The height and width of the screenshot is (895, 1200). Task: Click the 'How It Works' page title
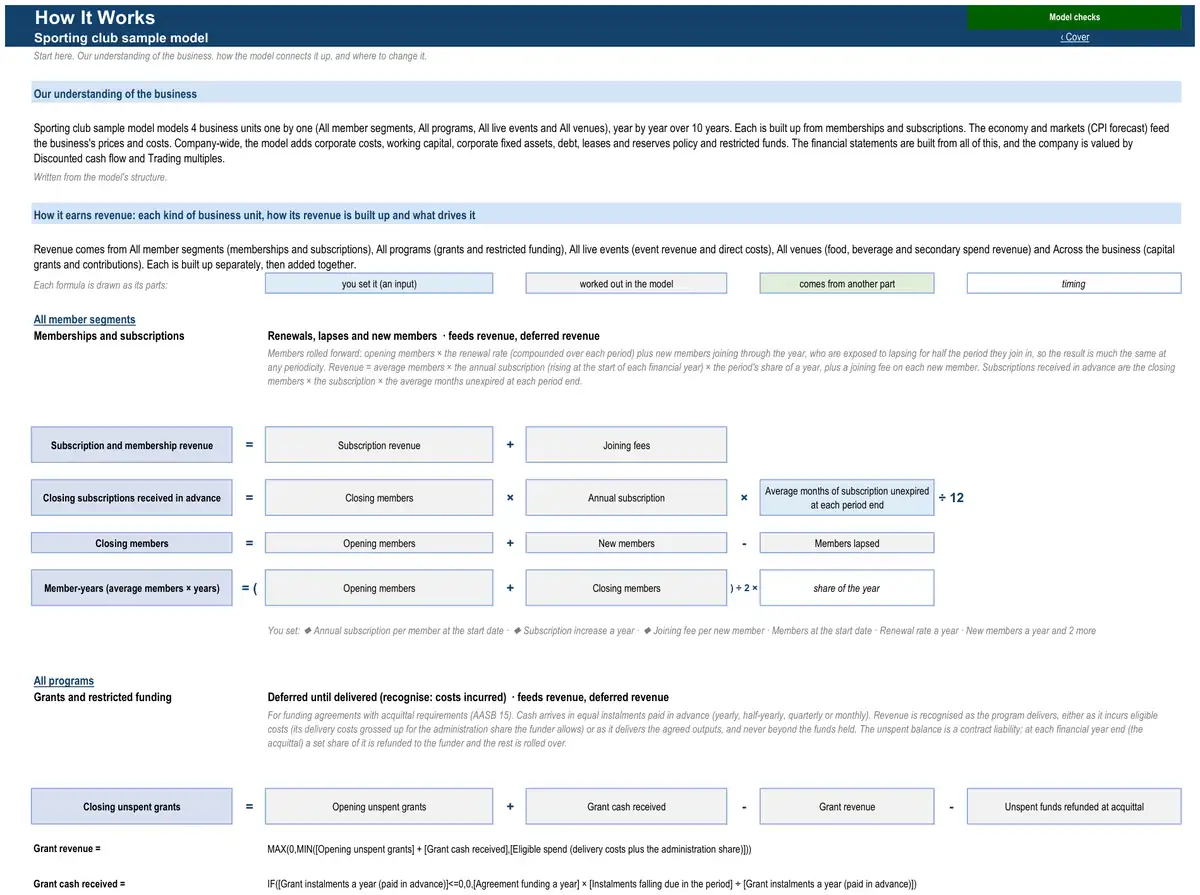click(95, 17)
